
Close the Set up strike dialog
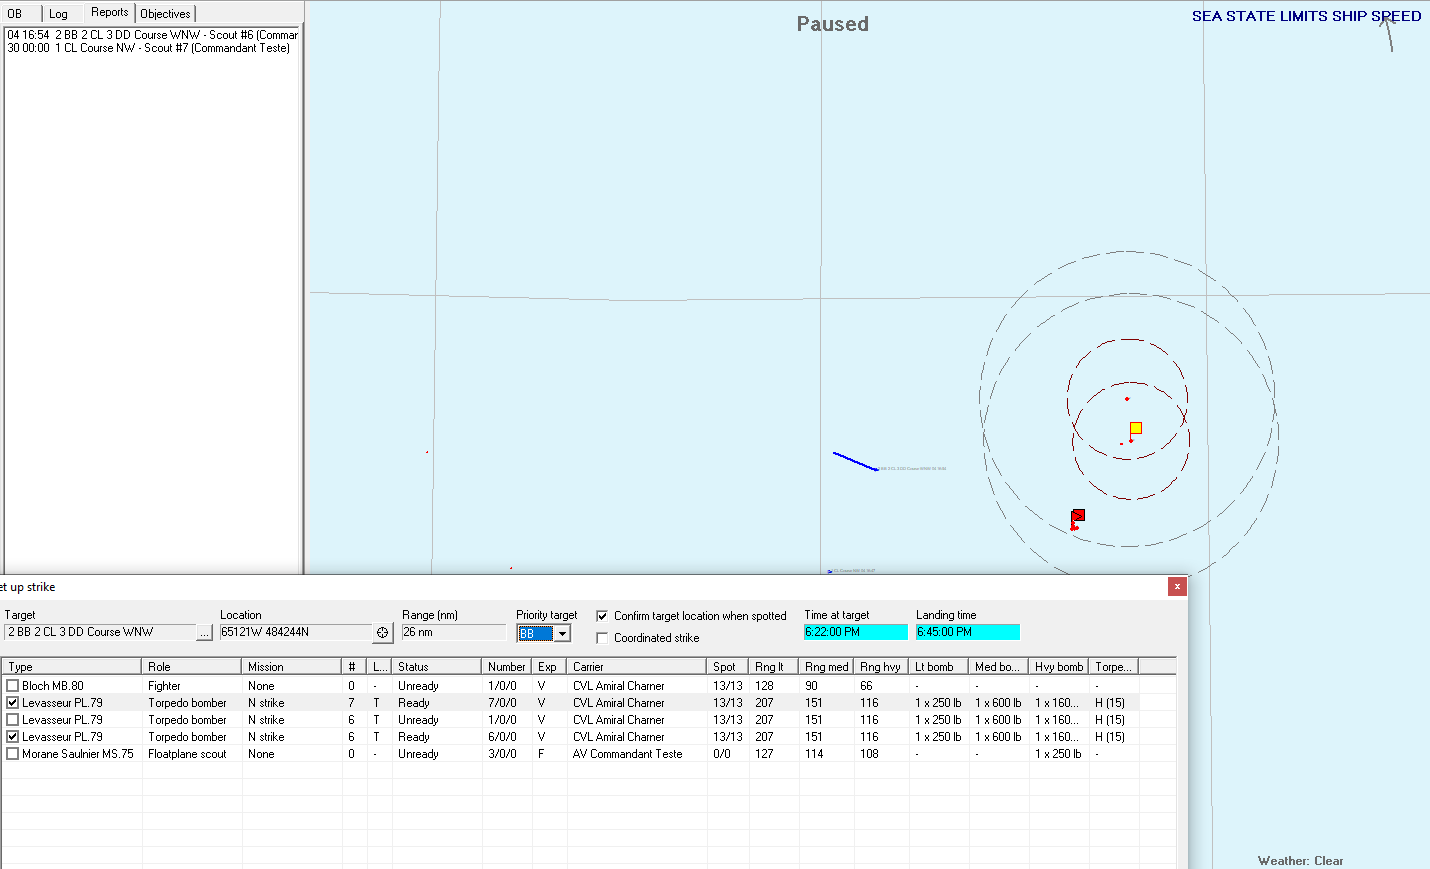click(x=1177, y=587)
